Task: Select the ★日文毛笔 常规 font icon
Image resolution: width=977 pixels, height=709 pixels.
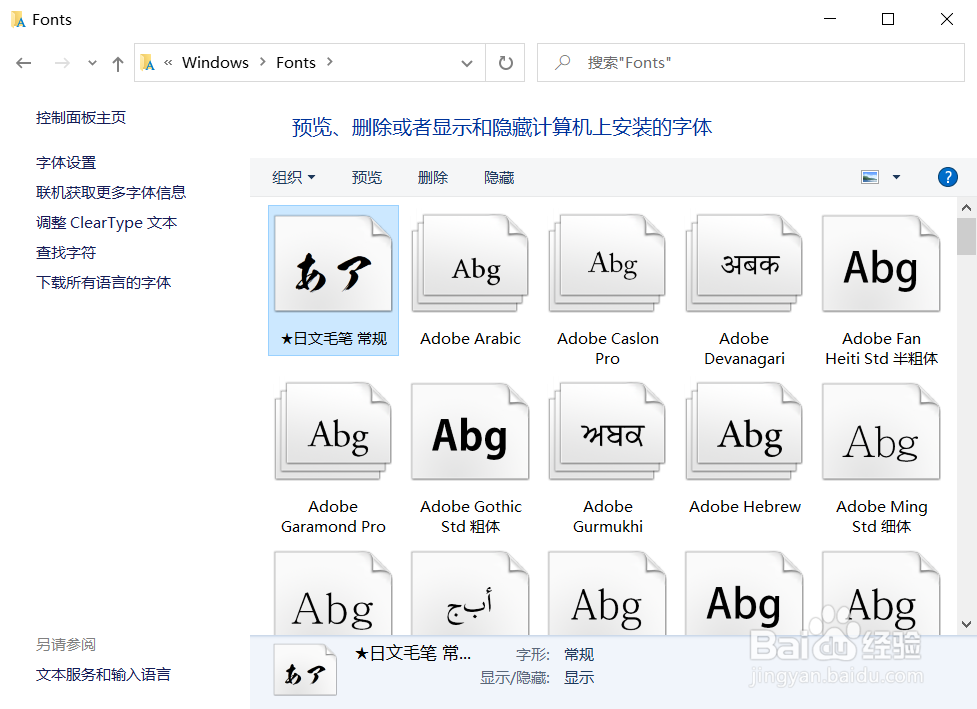Action: (333, 264)
